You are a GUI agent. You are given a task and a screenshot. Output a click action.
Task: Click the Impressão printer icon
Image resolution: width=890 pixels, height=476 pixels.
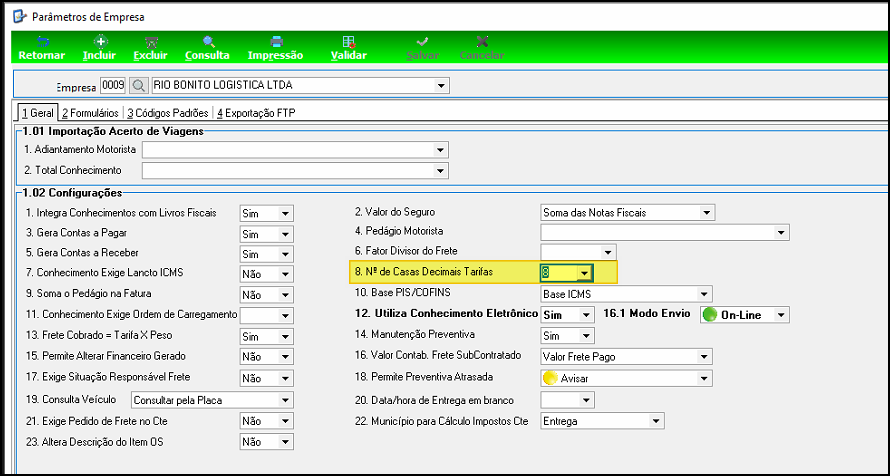[276, 42]
